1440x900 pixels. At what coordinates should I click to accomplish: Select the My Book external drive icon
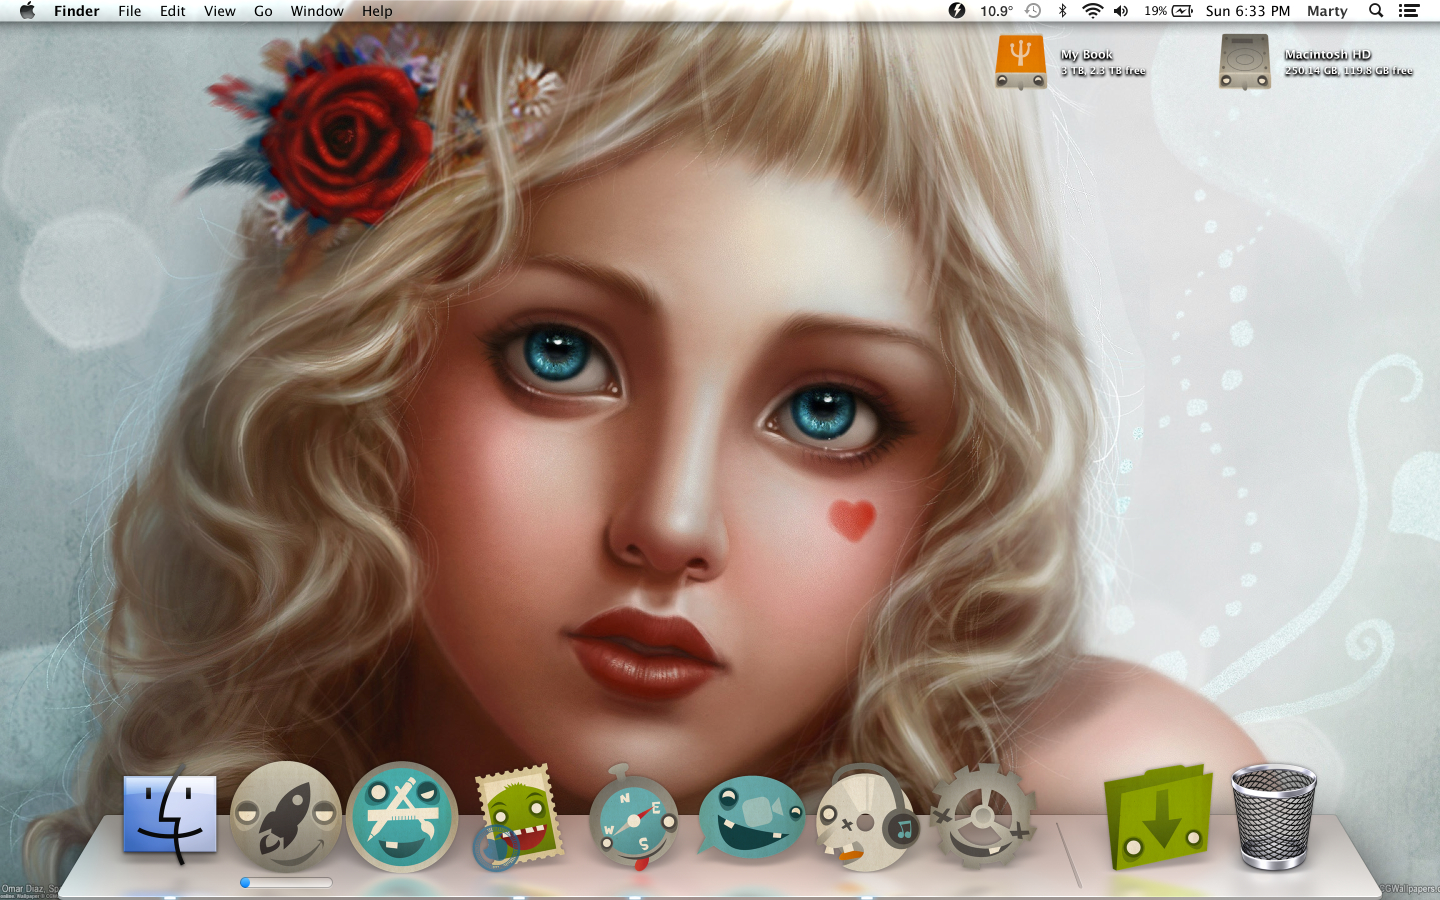(1021, 61)
